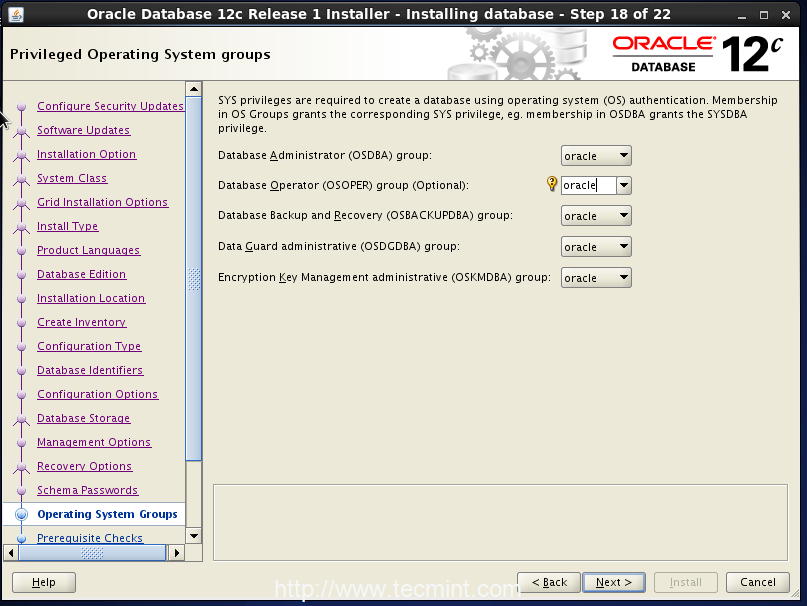Image resolution: width=807 pixels, height=606 pixels.
Task: Maximize the installer window
Action: [764, 15]
